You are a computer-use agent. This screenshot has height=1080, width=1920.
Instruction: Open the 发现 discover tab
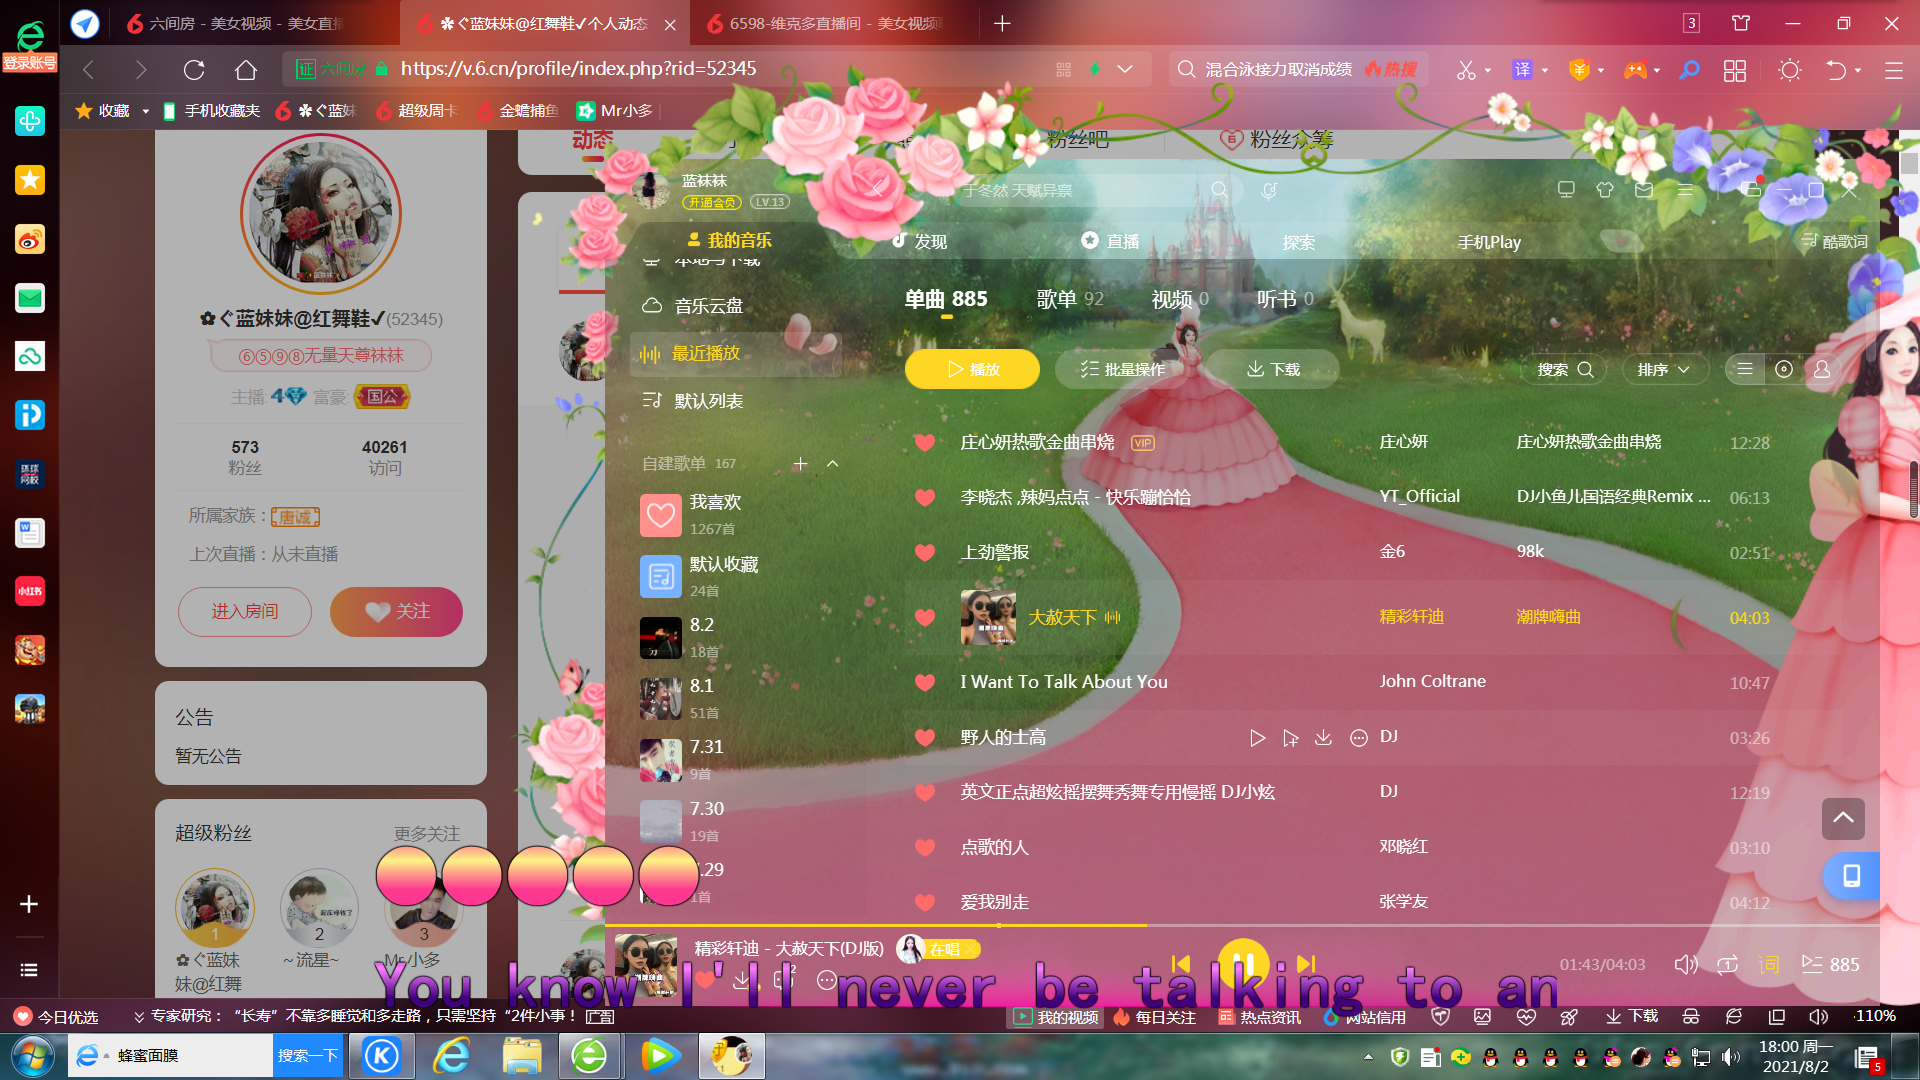[x=919, y=241]
